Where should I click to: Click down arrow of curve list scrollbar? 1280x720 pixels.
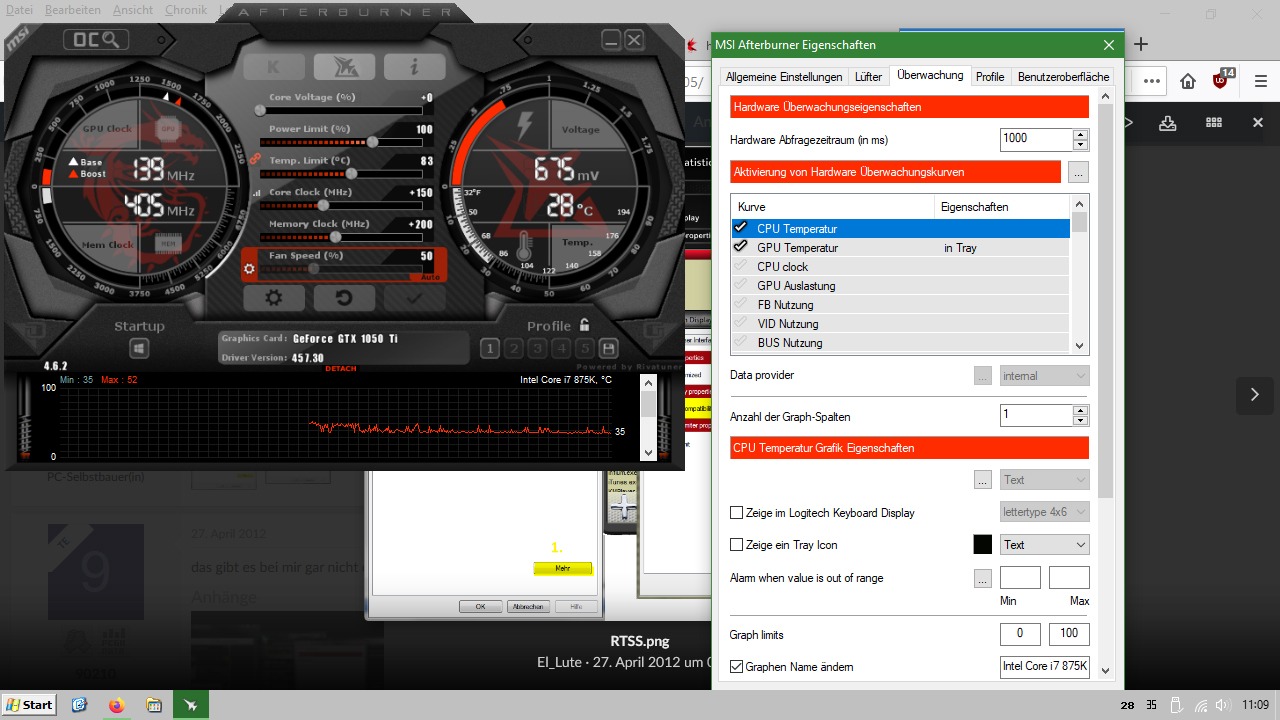(x=1080, y=345)
